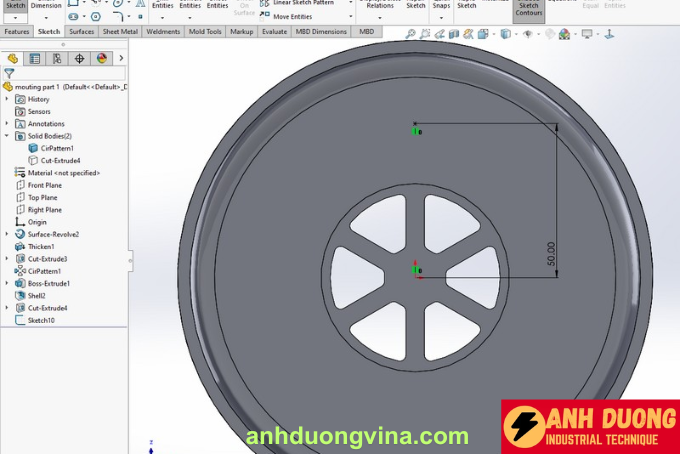Select Sketch10 in the feature tree
680x454 pixels.
pyautogui.click(x=41, y=320)
